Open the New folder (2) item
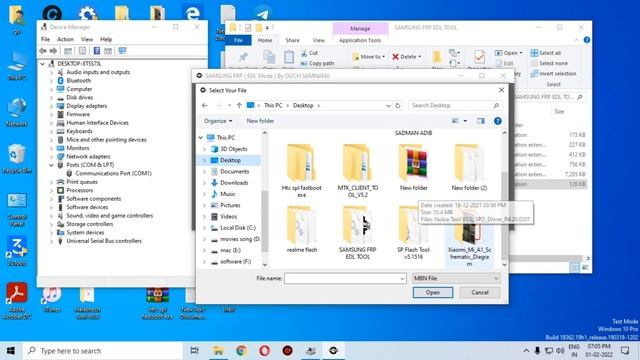The height and width of the screenshot is (360, 640). coord(469,167)
